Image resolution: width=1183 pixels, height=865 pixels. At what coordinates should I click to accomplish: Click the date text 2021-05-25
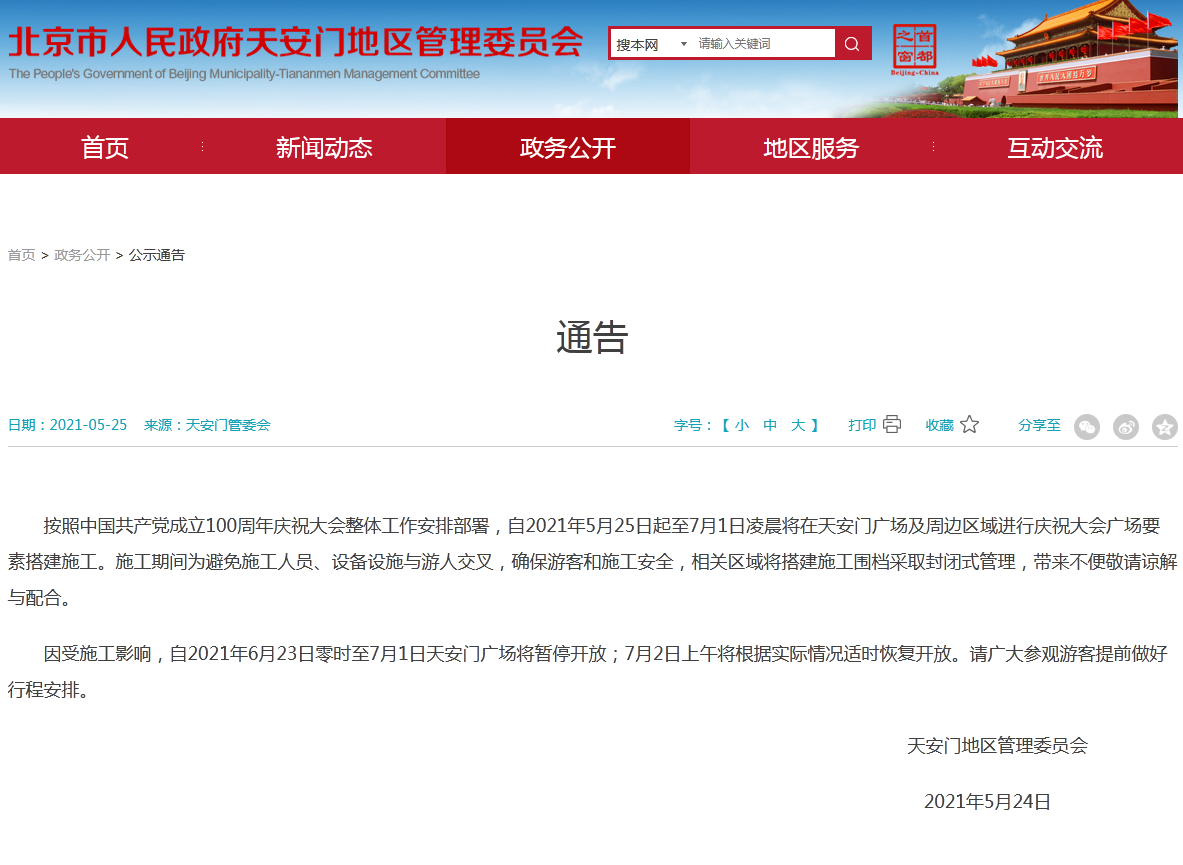coord(88,425)
